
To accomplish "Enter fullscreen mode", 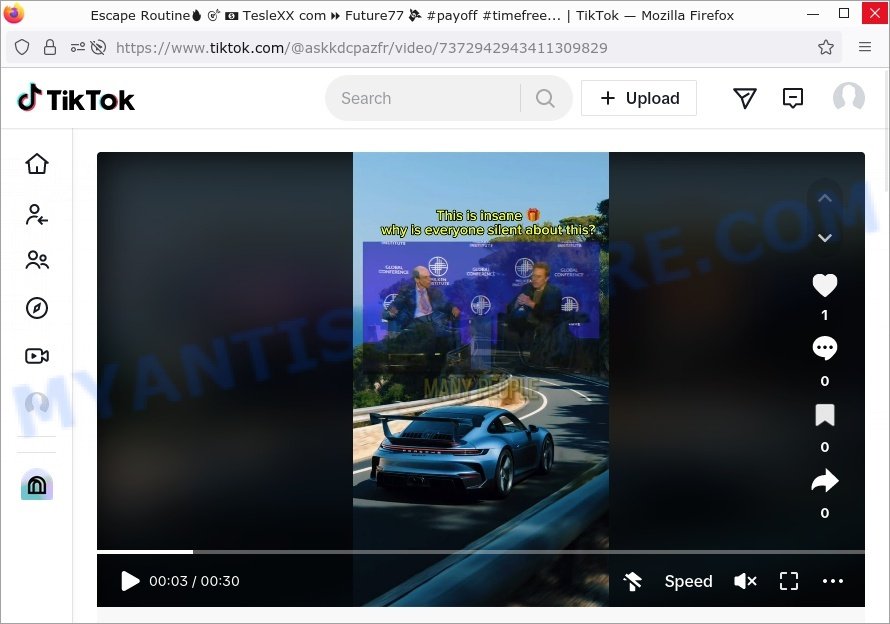I will [x=789, y=581].
